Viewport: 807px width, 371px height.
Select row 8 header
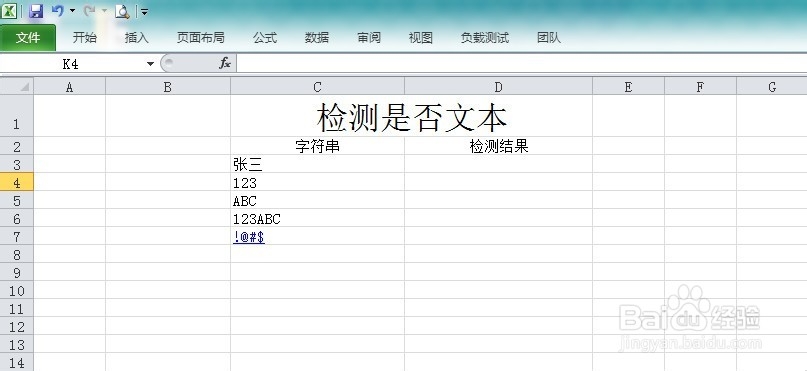[x=17, y=254]
